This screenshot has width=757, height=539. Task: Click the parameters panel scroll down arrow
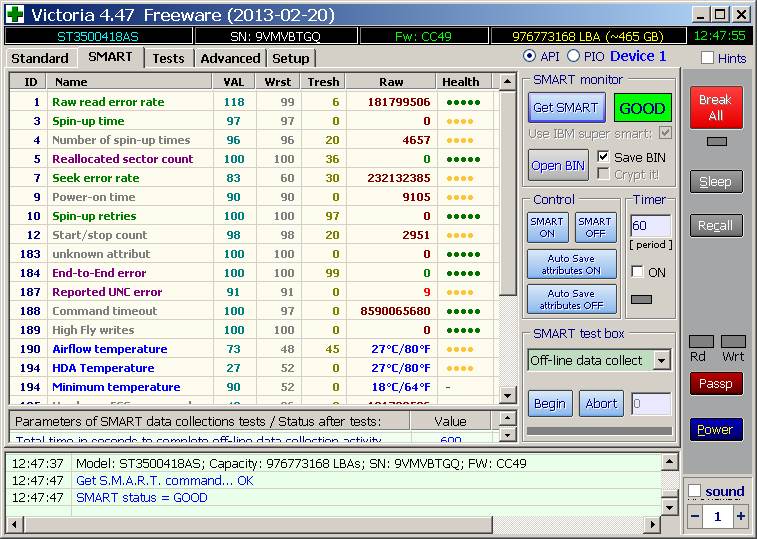507,435
